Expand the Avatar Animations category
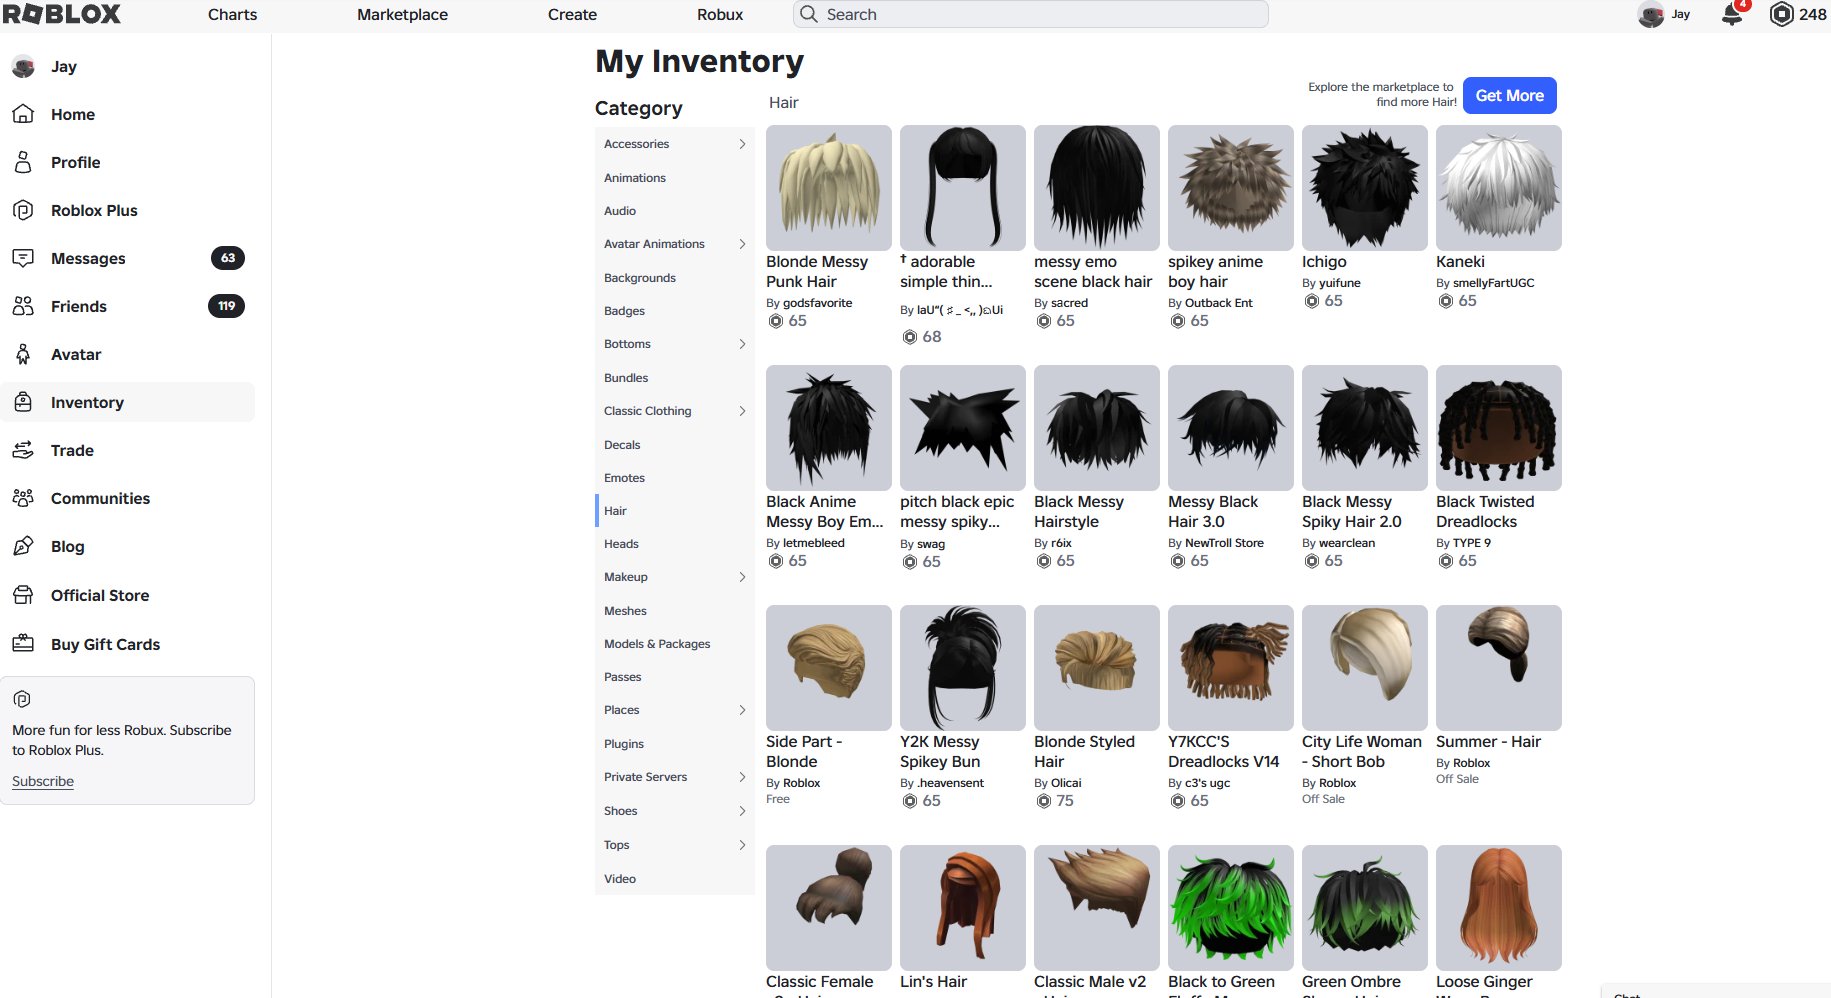This screenshot has height=998, width=1831. click(742, 244)
